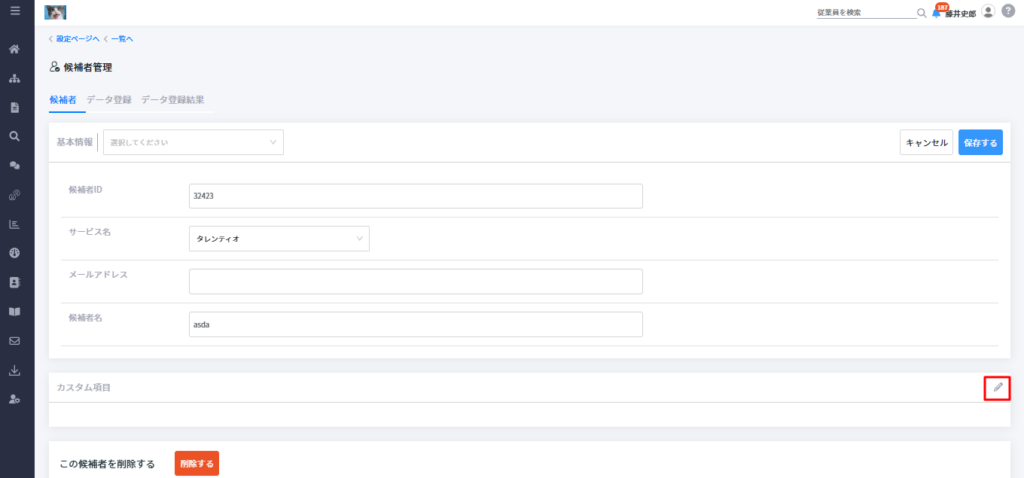Viewport: 1024px width, 478px height.
Task: Follow the 設定ページへ breadcrumb link
Action: point(76,39)
